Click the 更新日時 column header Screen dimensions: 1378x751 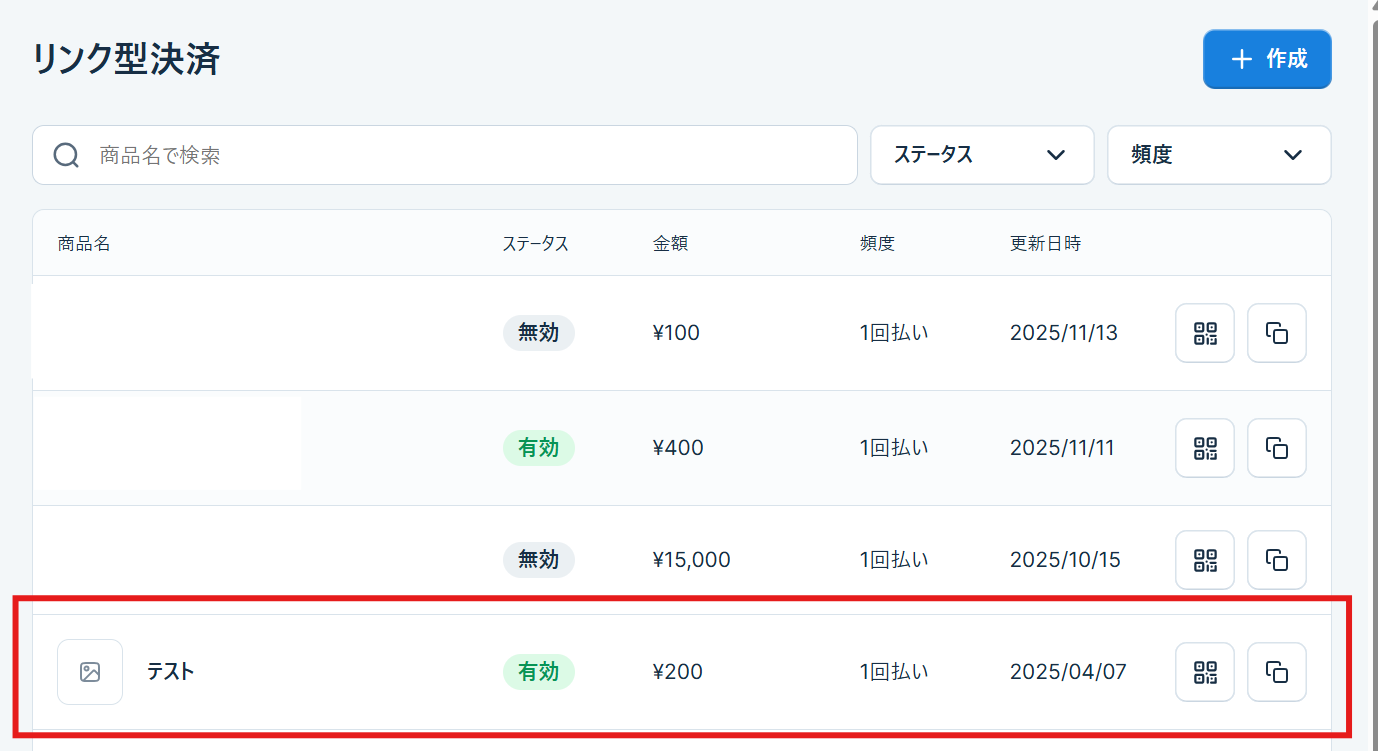[1045, 243]
